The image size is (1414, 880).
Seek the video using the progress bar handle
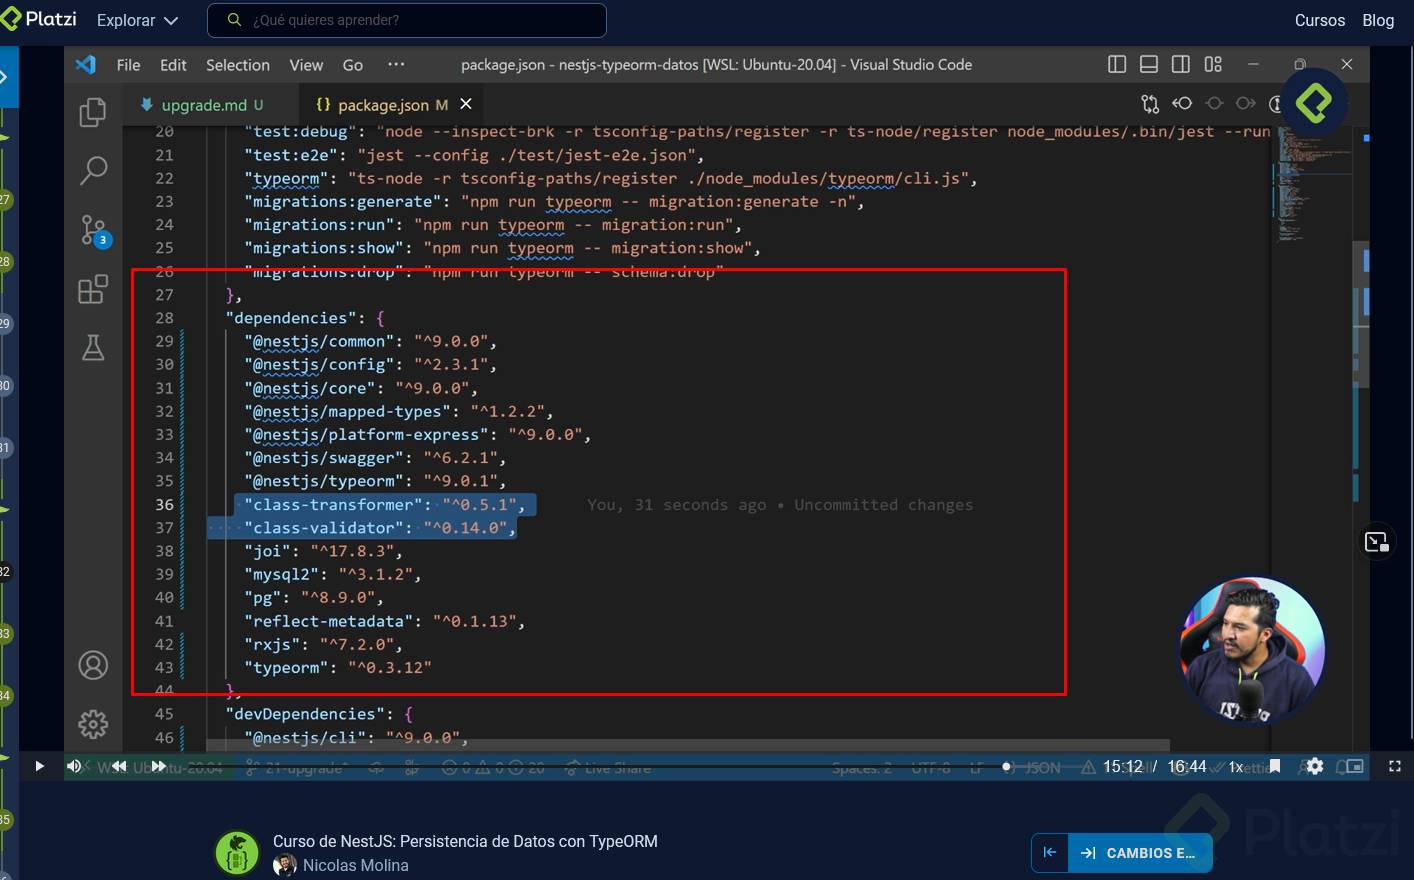pyautogui.click(x=1007, y=767)
